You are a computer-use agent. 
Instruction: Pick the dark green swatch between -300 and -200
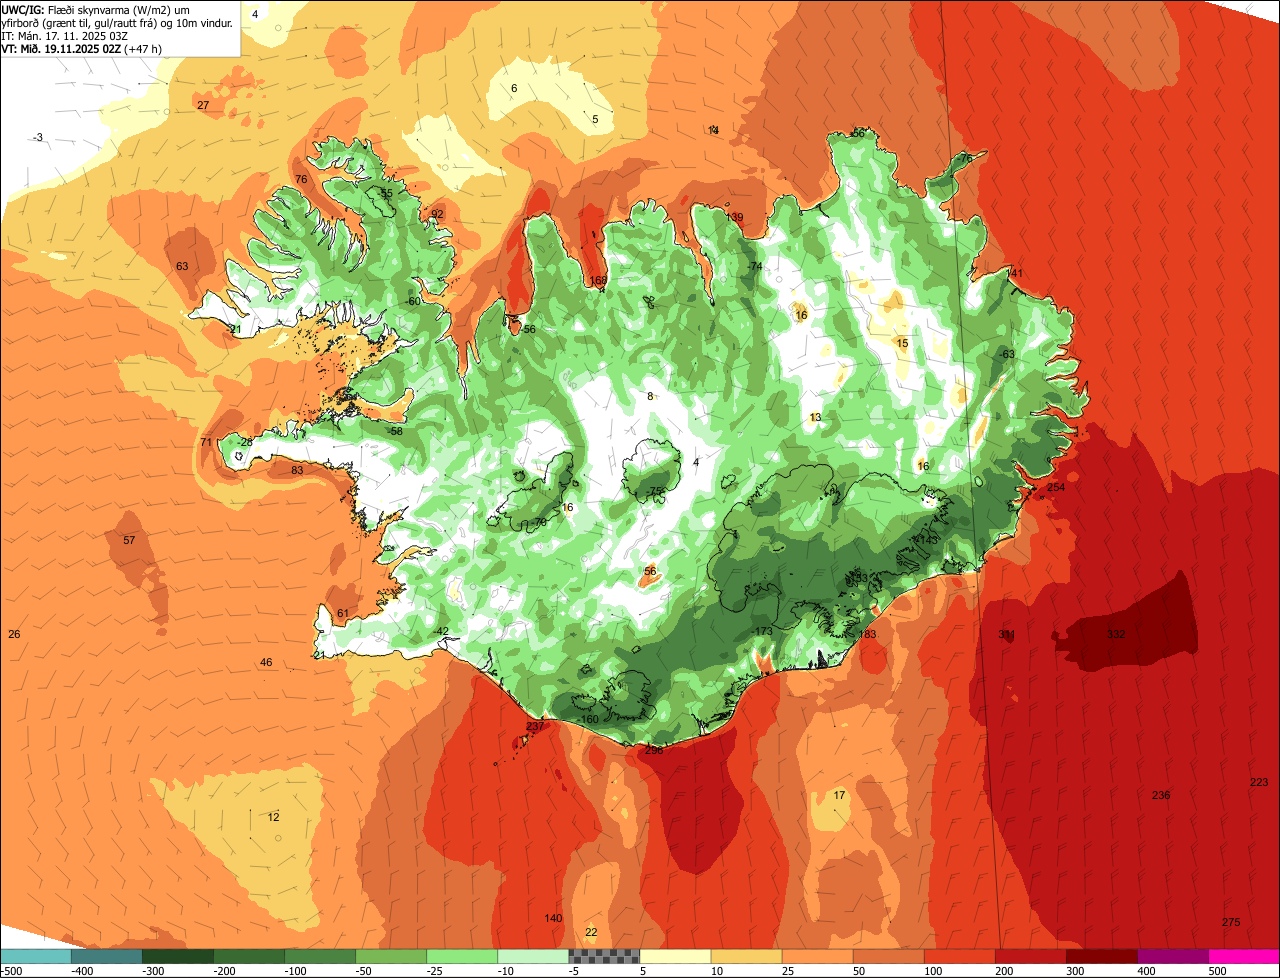tap(178, 956)
